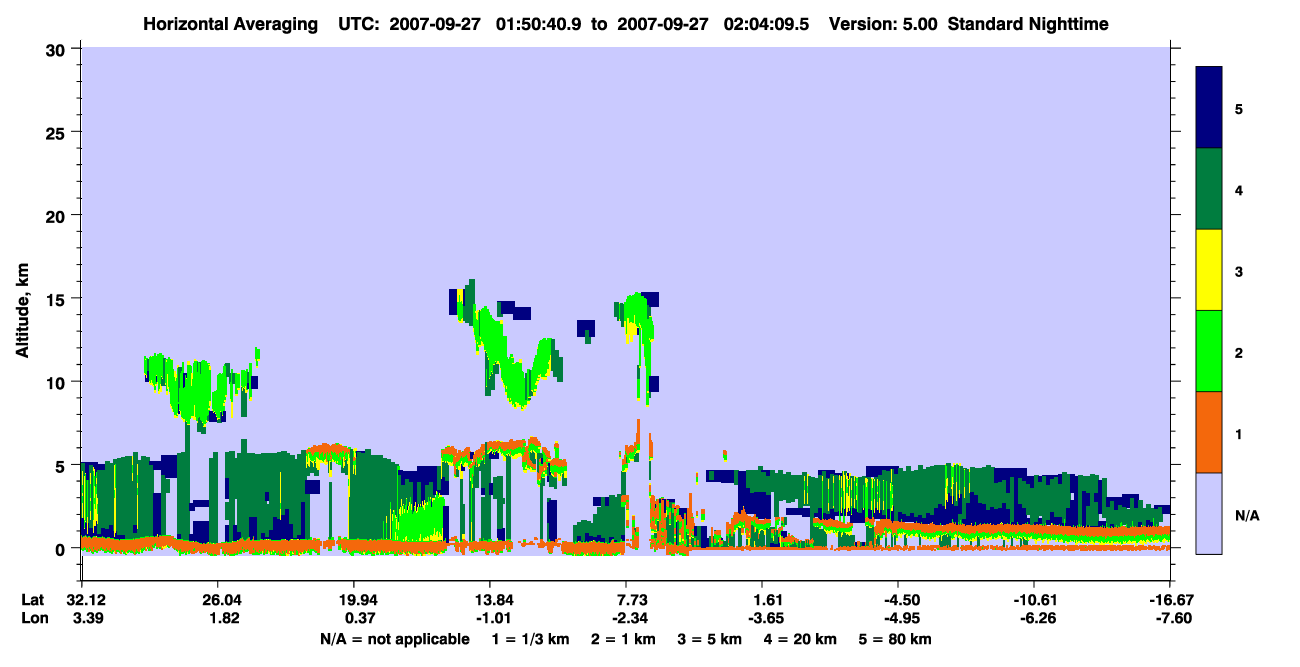Click the y-axis tick label 20
Image resolution: width=1300 pixels, height=667 pixels.
pos(58,216)
